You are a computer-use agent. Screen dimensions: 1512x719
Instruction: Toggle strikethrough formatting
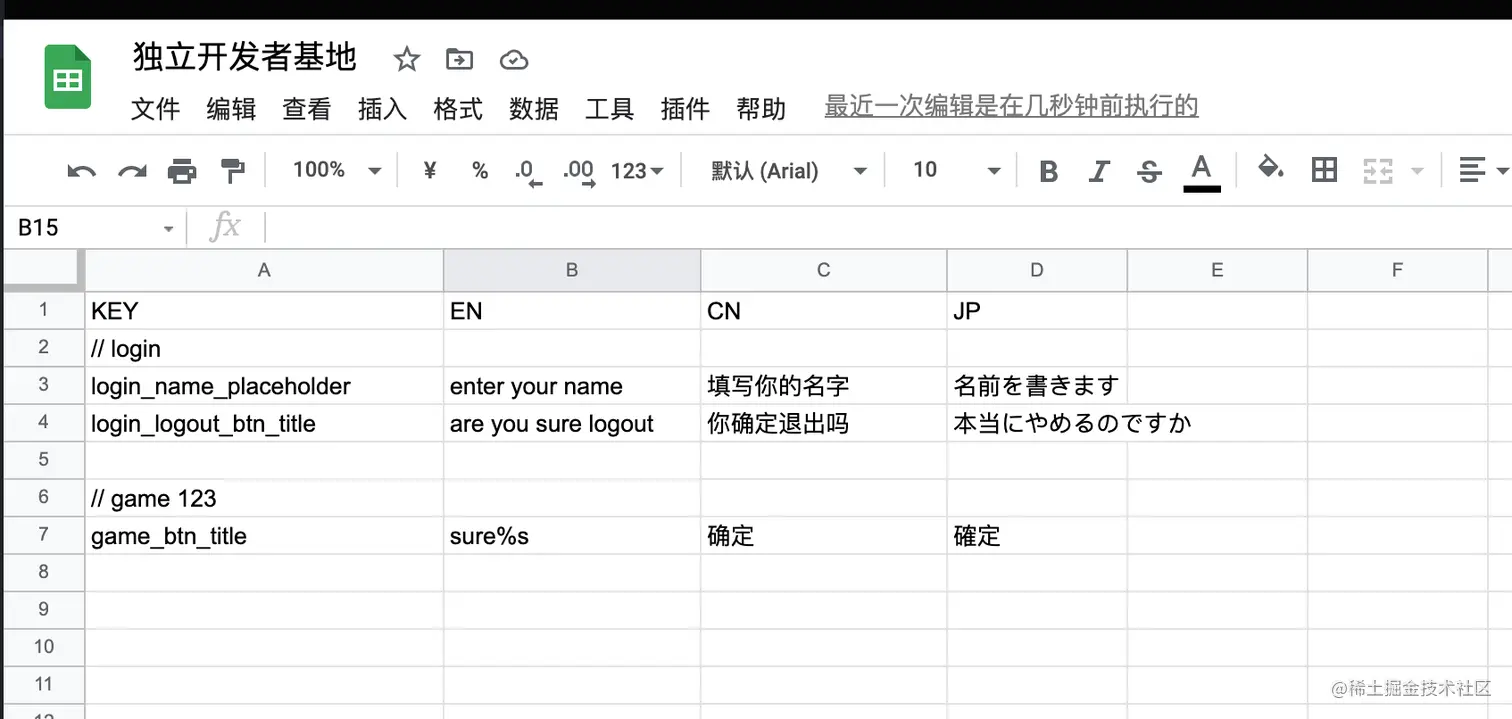click(1149, 171)
